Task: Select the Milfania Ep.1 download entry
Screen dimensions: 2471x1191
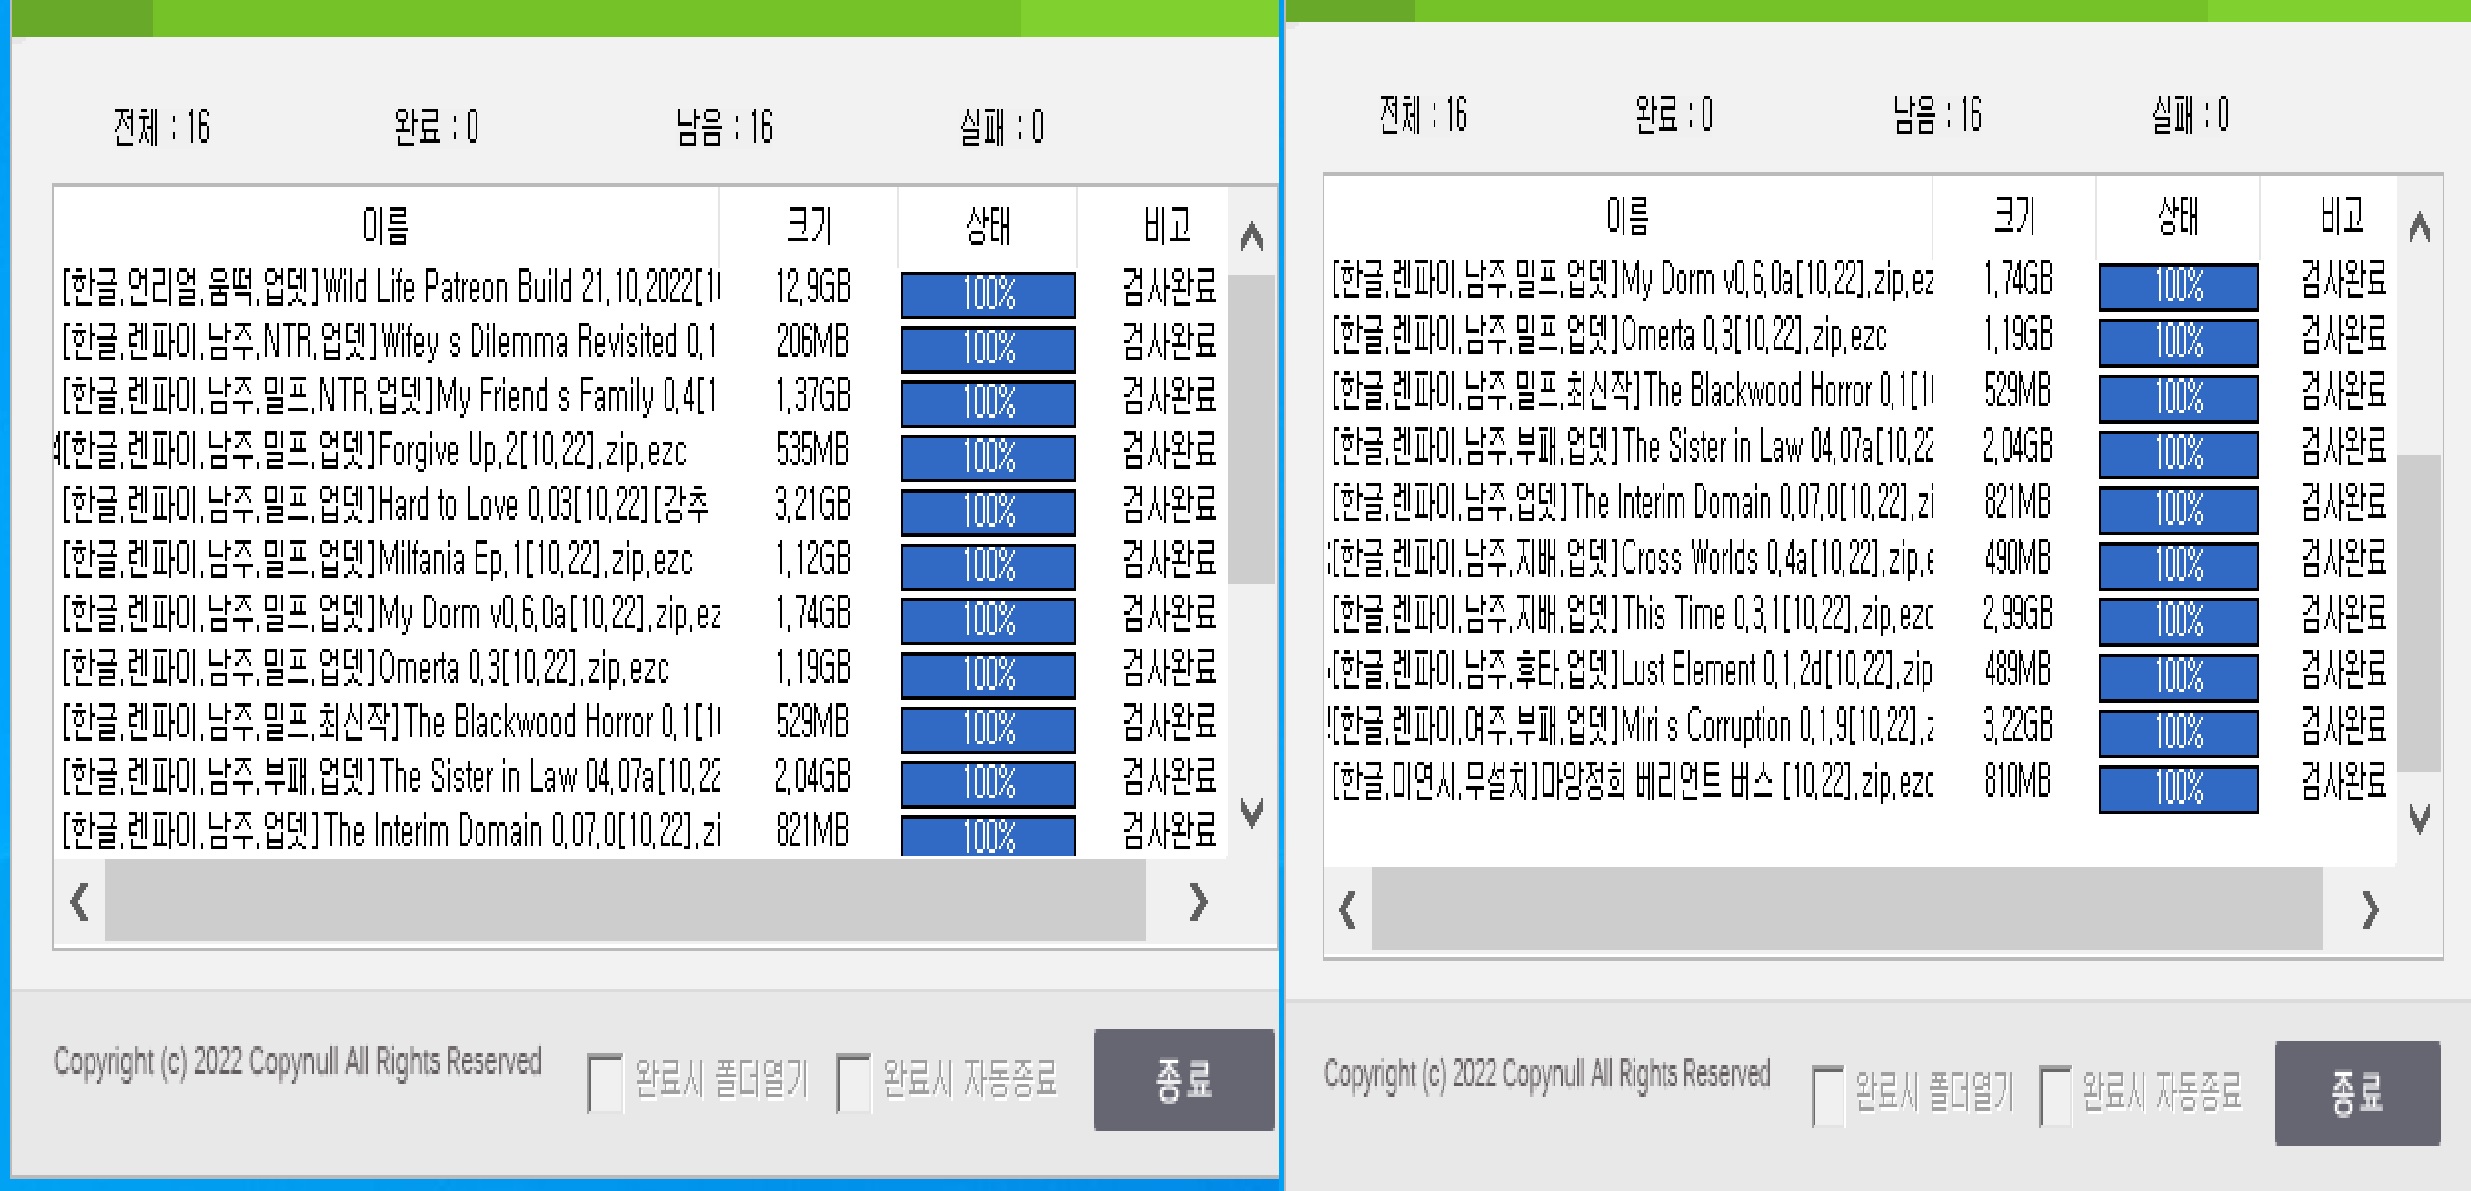Action: point(400,561)
